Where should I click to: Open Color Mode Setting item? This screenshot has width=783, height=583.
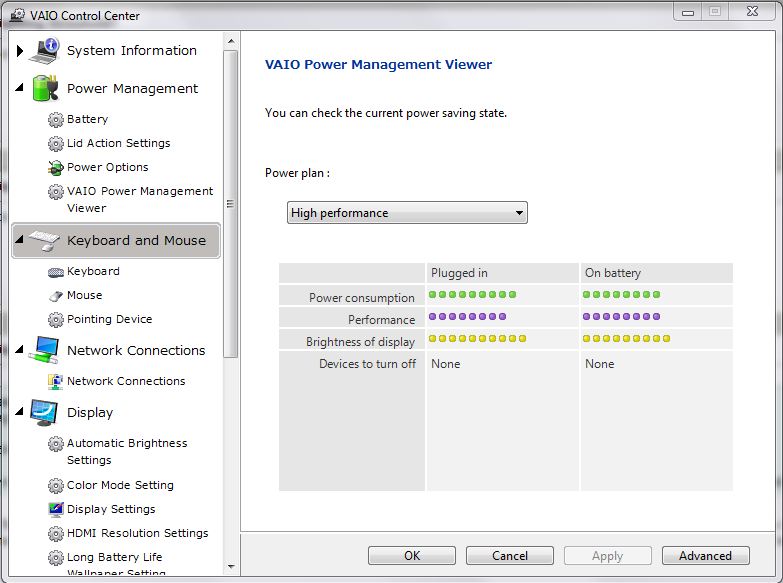pyautogui.click(x=120, y=485)
